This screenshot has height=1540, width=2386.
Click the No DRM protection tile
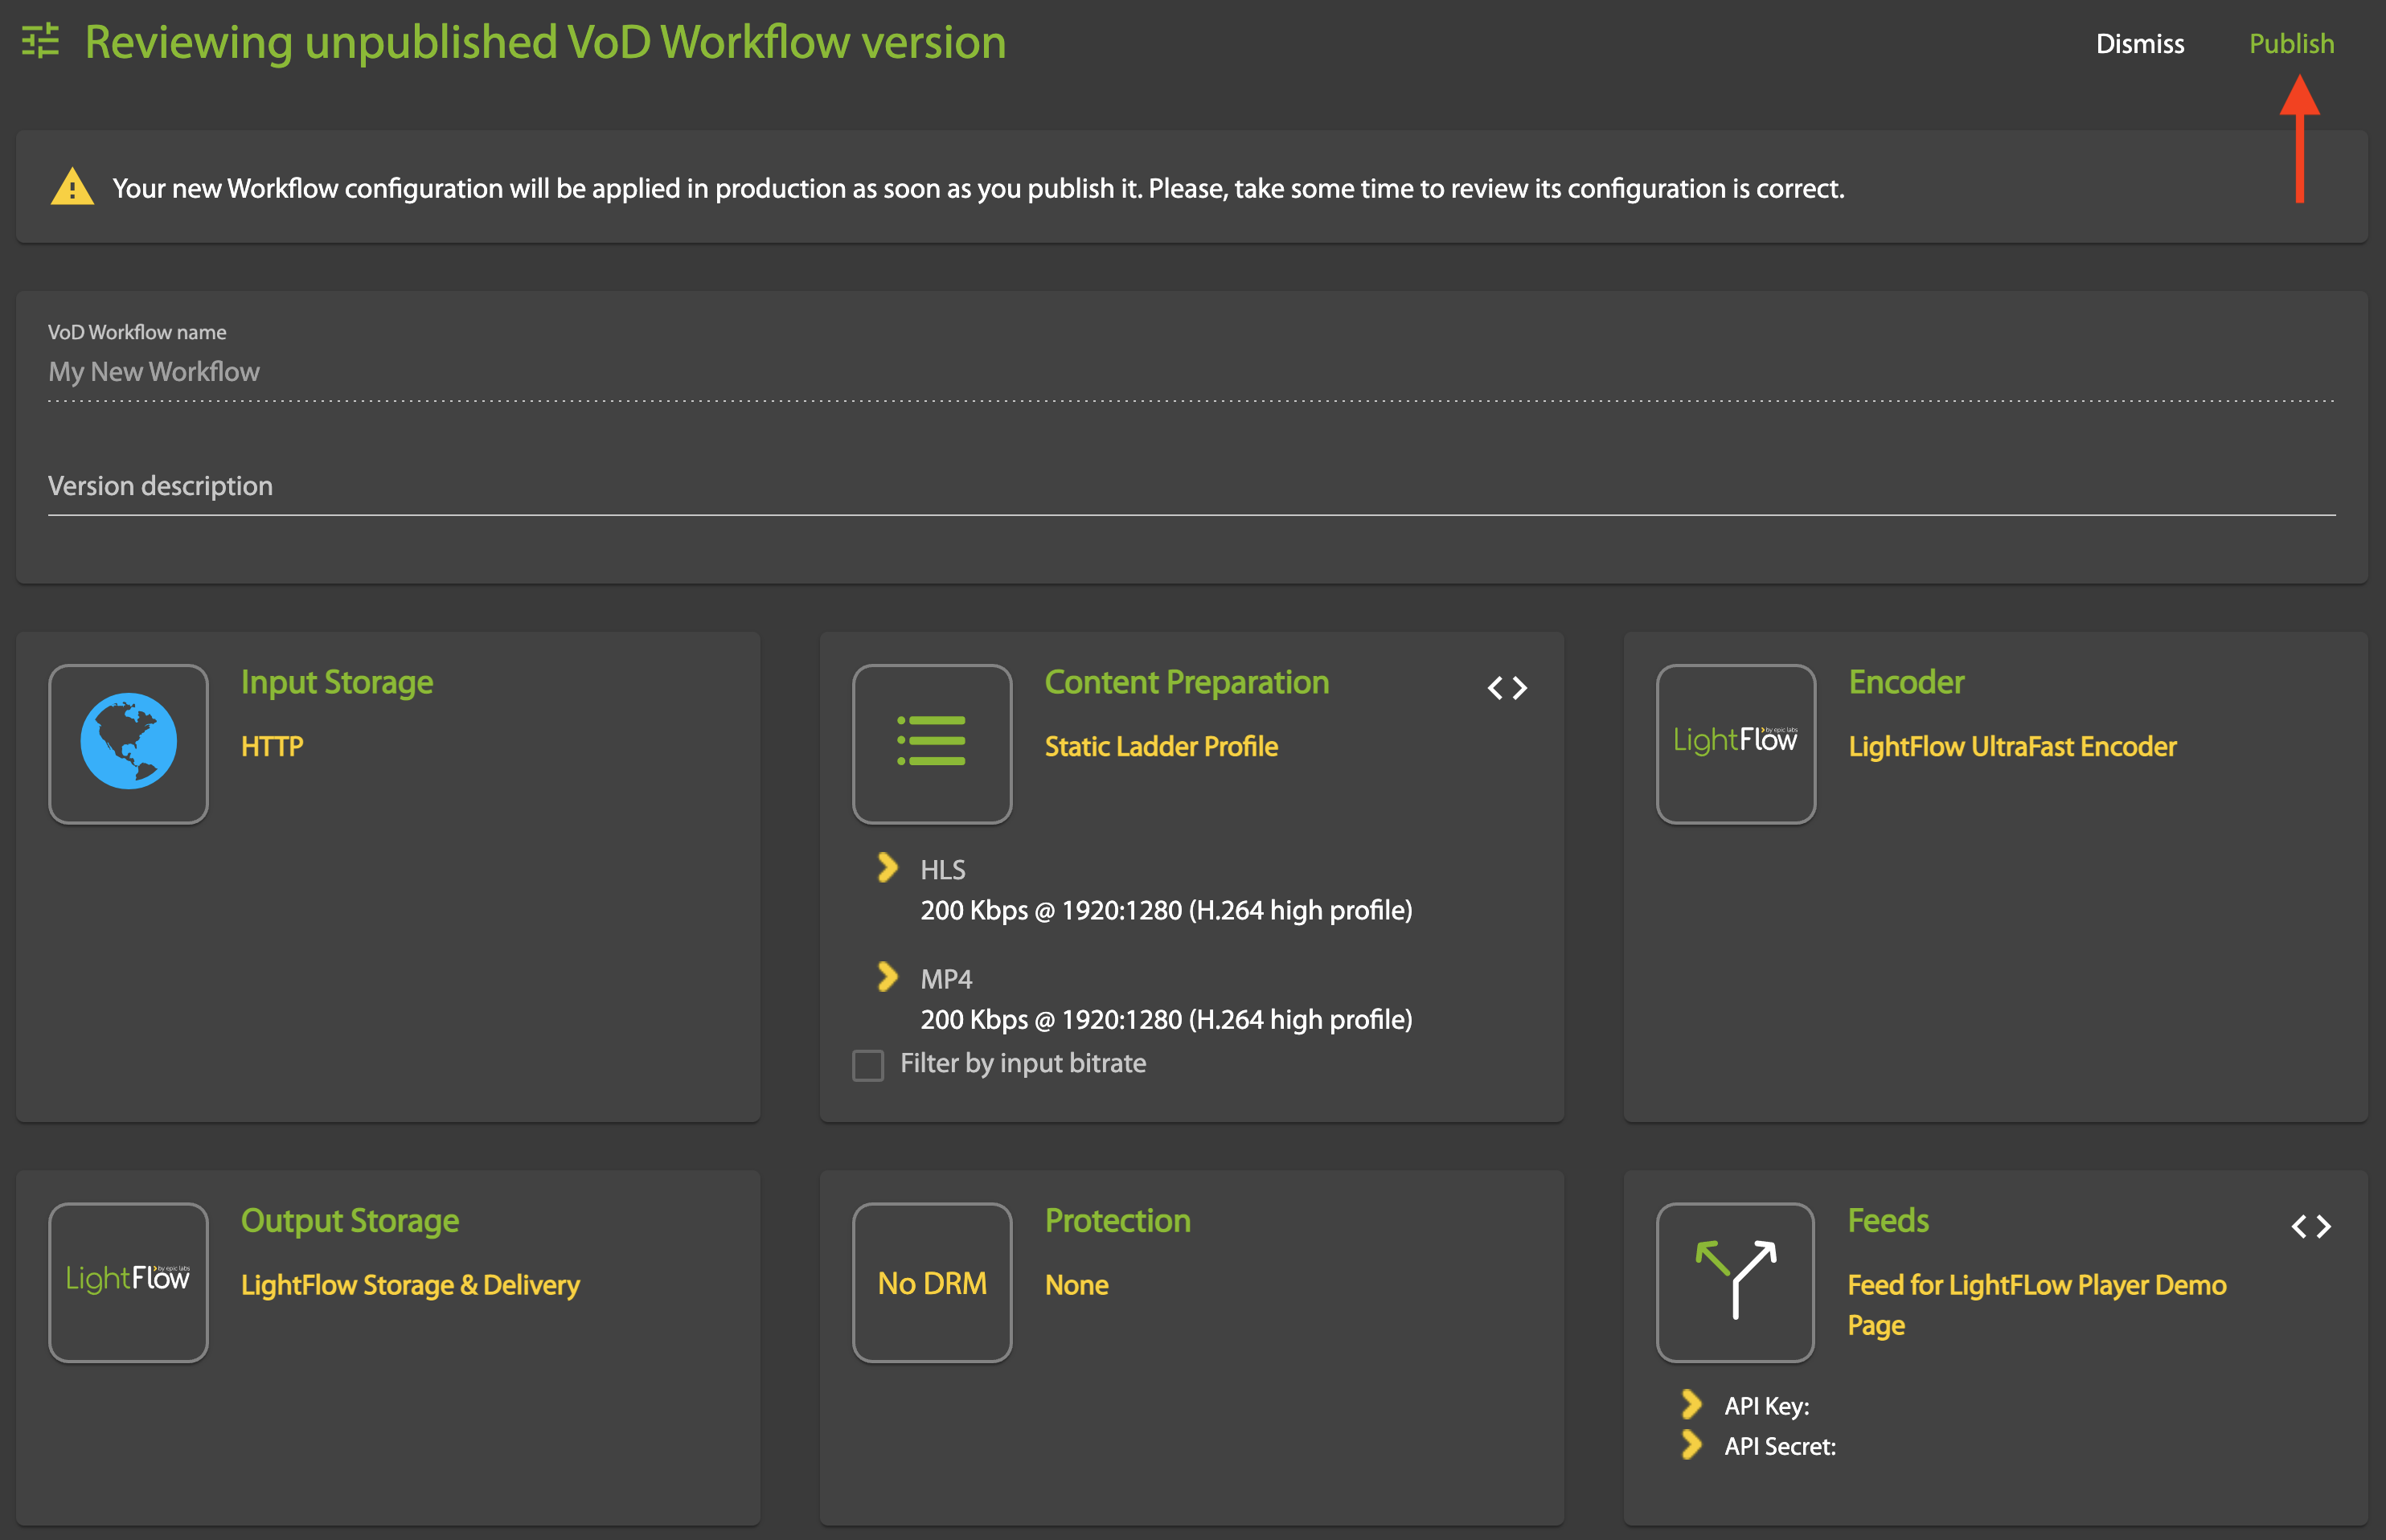tap(931, 1282)
